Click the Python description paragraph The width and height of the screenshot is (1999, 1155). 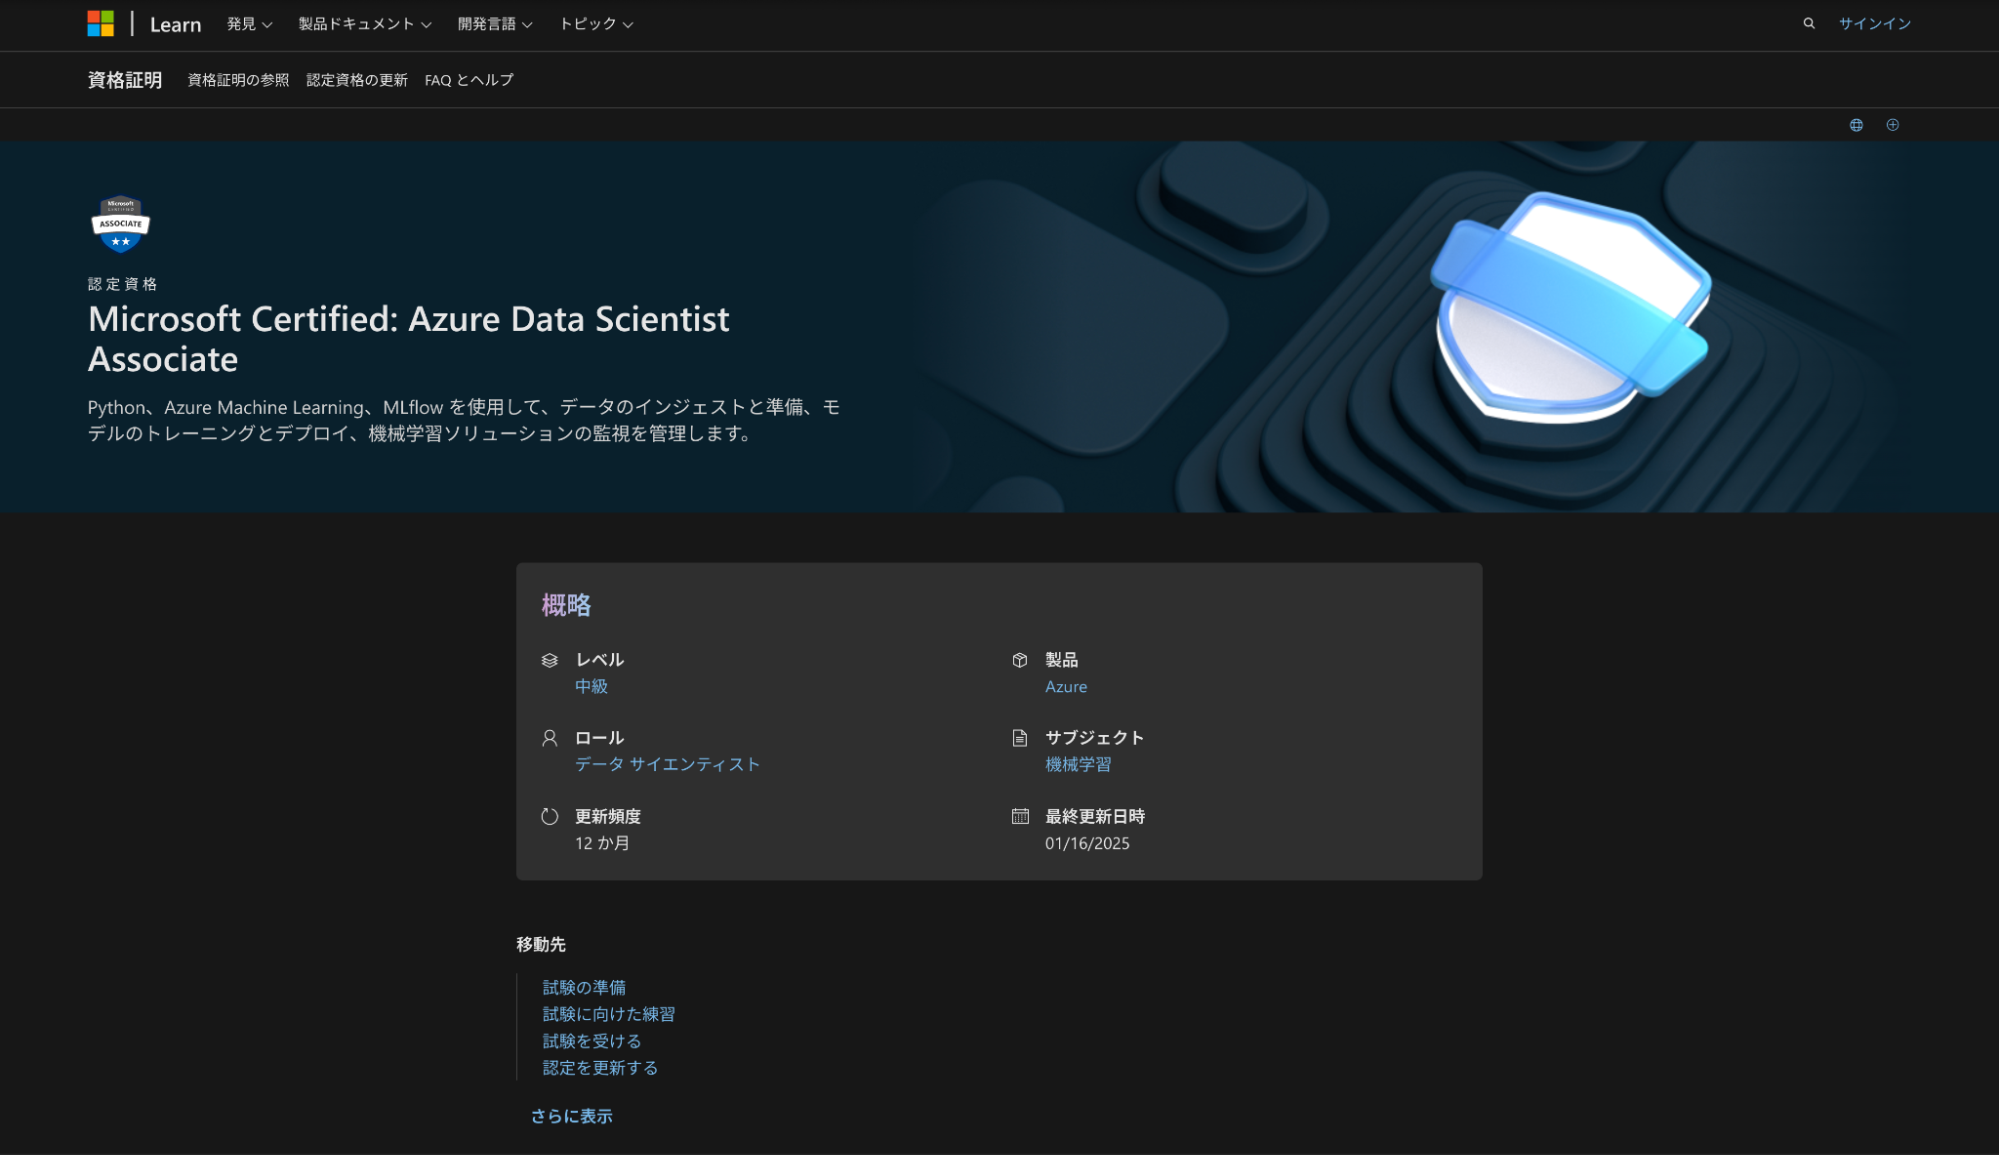[x=464, y=420]
